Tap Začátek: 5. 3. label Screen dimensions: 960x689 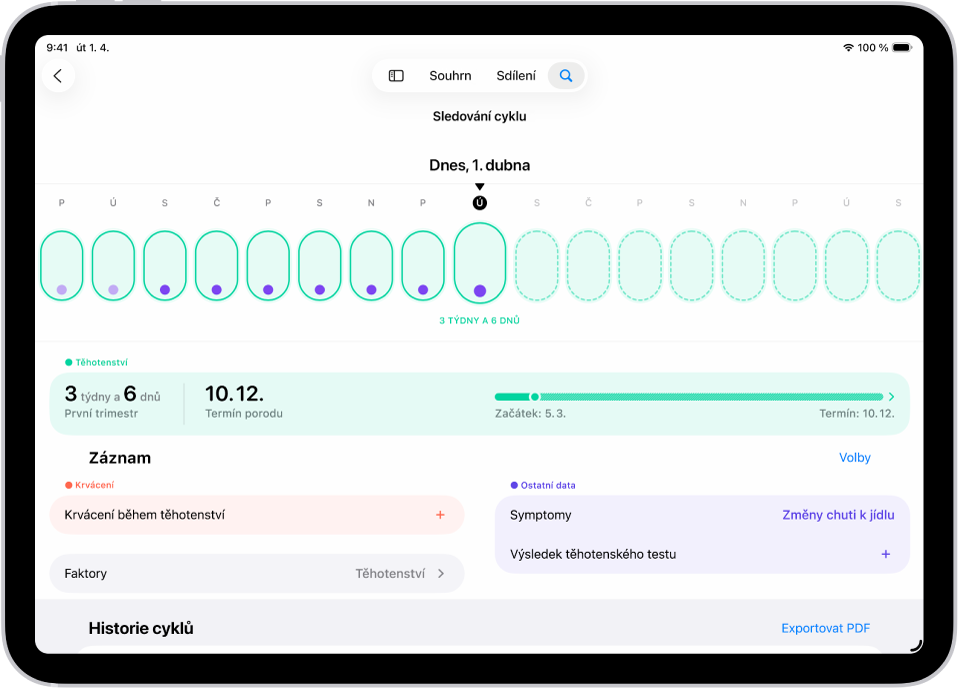pyautogui.click(x=530, y=414)
